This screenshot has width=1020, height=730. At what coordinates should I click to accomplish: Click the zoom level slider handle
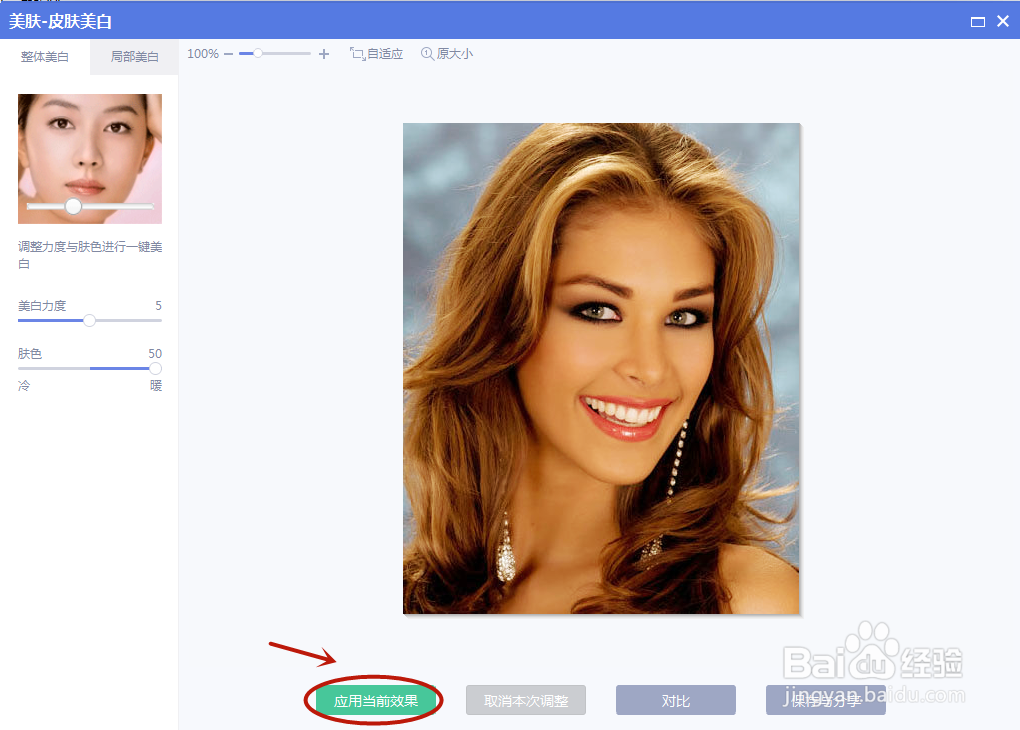pyautogui.click(x=258, y=53)
